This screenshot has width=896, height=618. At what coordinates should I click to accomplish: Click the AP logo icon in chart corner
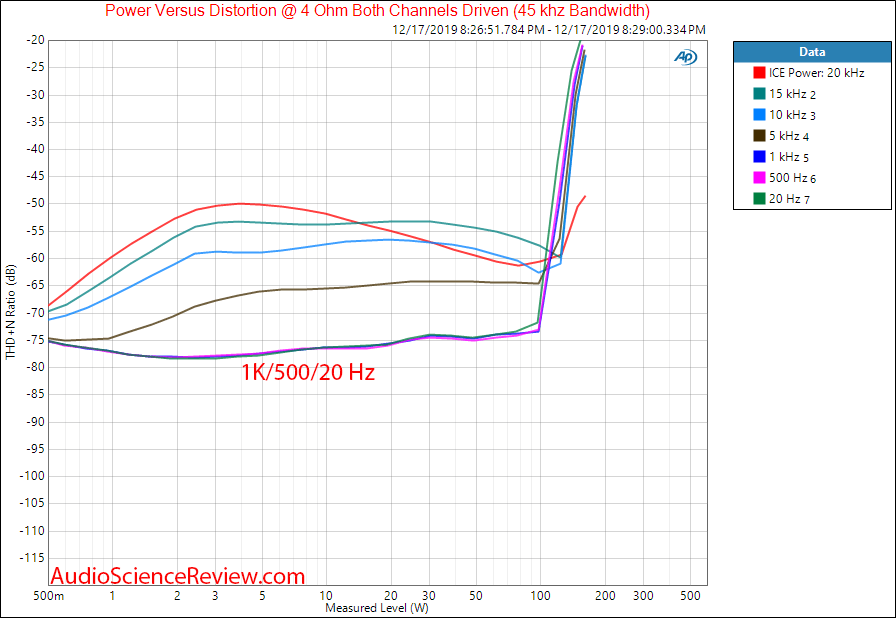click(x=686, y=57)
